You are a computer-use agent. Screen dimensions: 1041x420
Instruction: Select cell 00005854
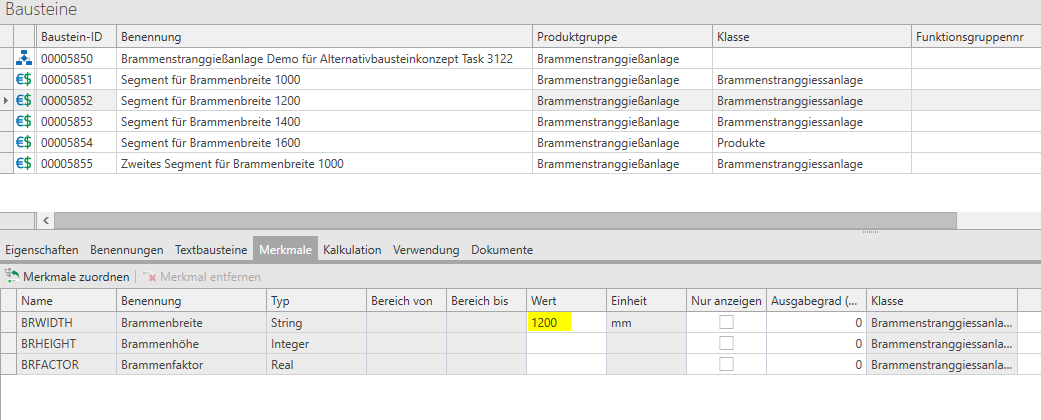tap(76, 143)
